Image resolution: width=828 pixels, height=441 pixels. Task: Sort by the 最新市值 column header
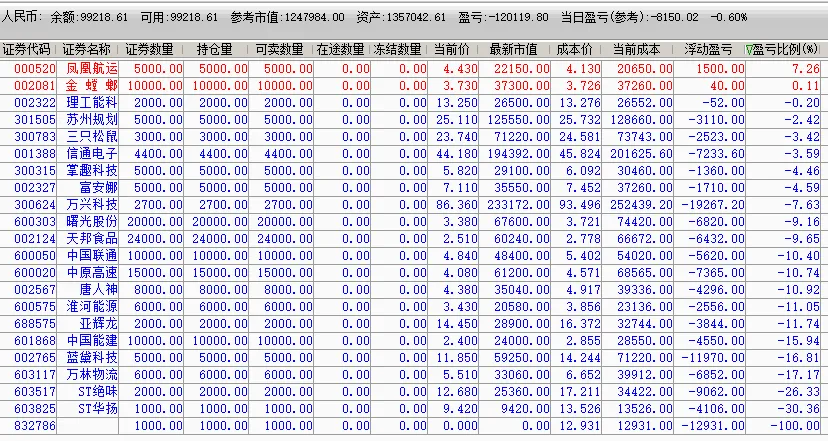coord(513,50)
